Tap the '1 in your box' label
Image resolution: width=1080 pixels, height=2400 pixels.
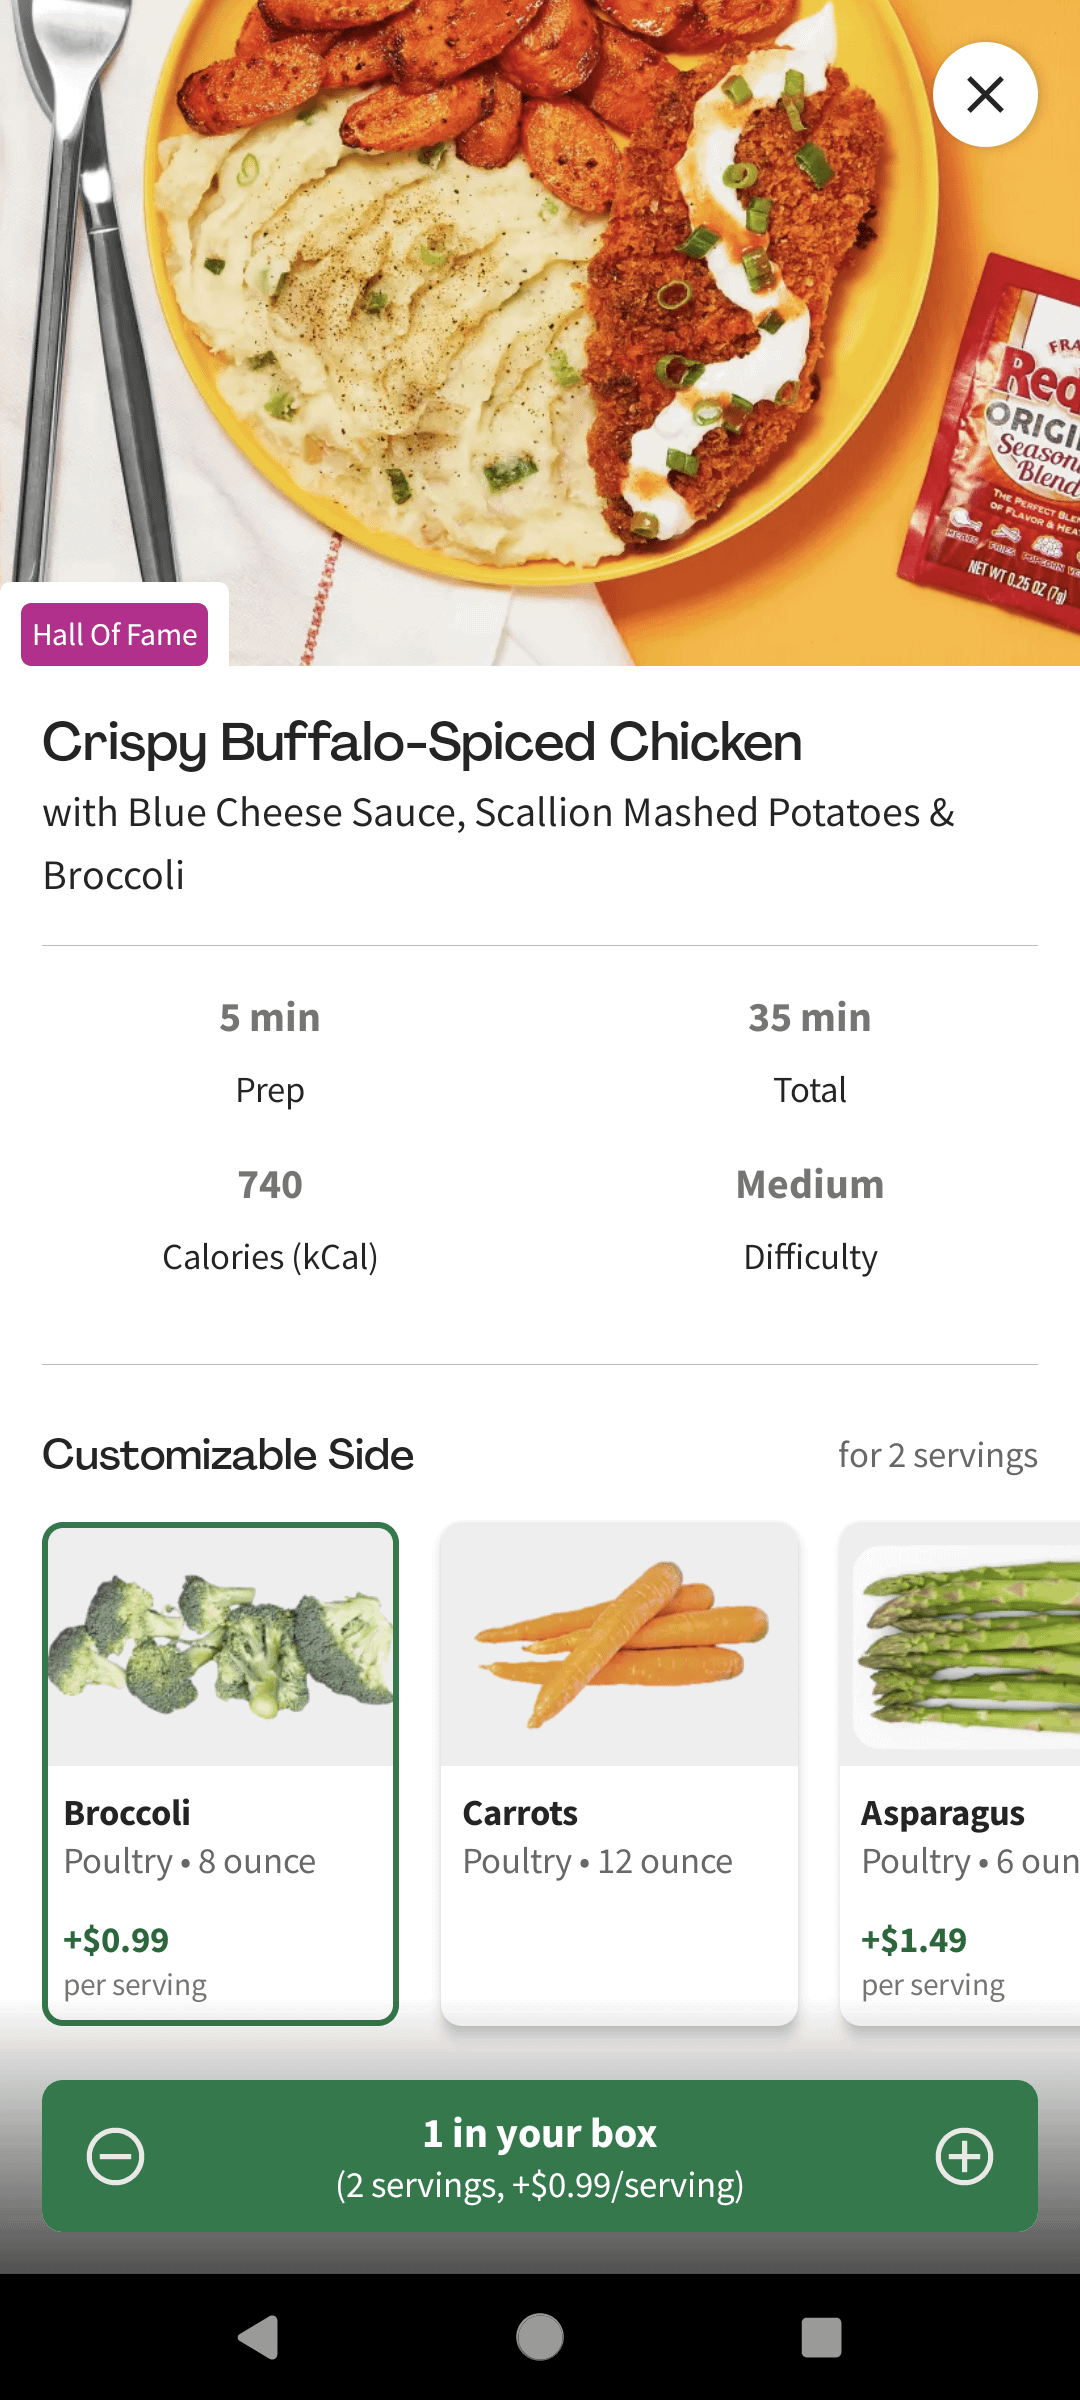[x=540, y=2134]
